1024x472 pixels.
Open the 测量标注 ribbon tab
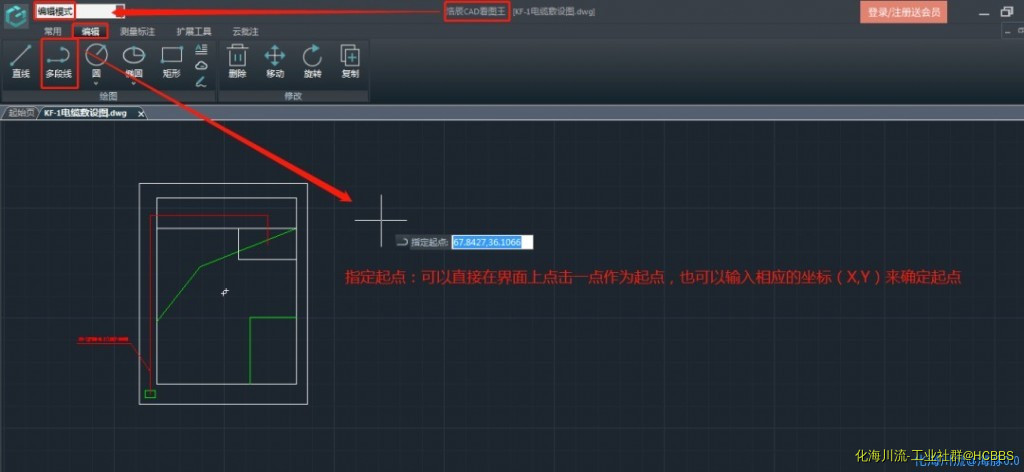138,31
